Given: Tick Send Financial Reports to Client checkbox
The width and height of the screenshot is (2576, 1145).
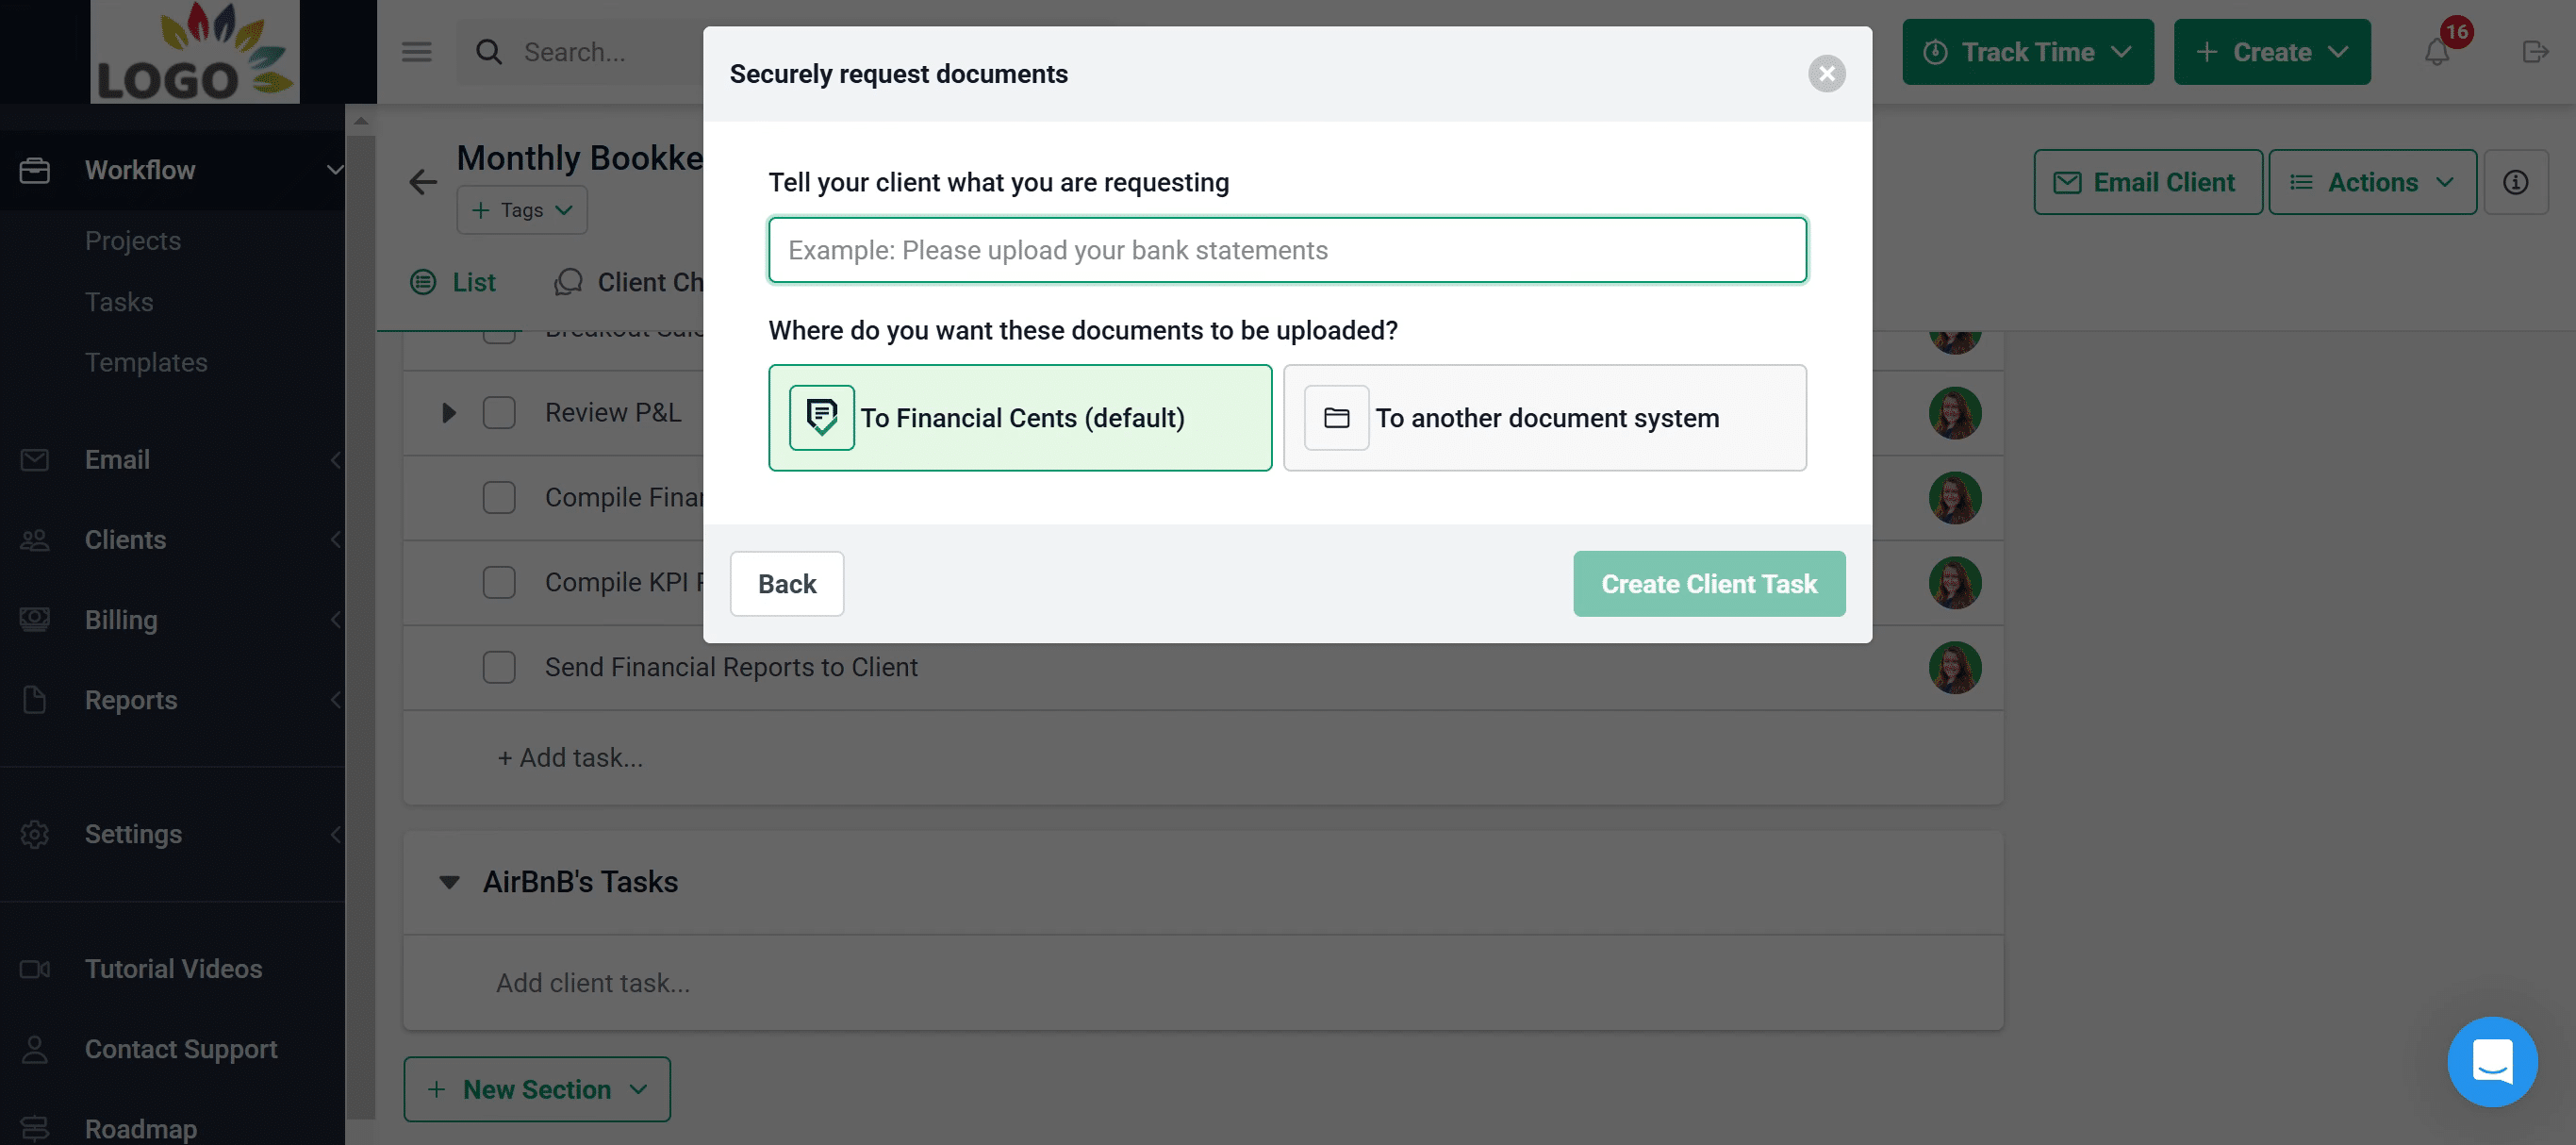Looking at the screenshot, I should click(x=499, y=667).
